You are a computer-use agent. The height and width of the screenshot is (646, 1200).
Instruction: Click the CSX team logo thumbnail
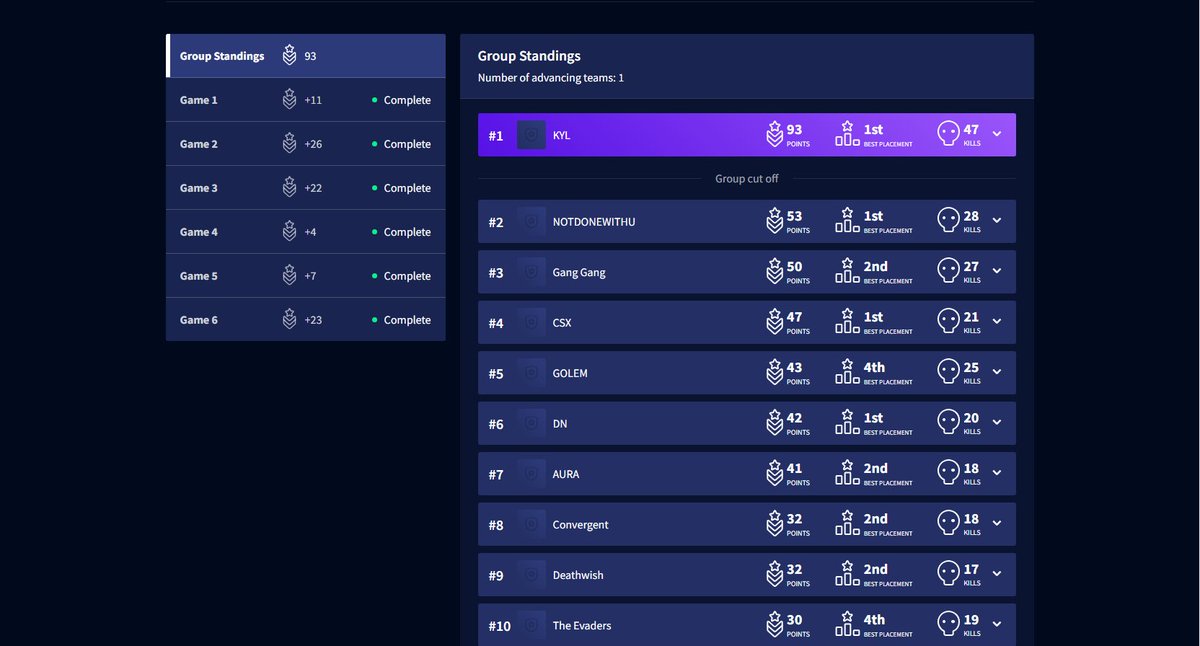531,322
